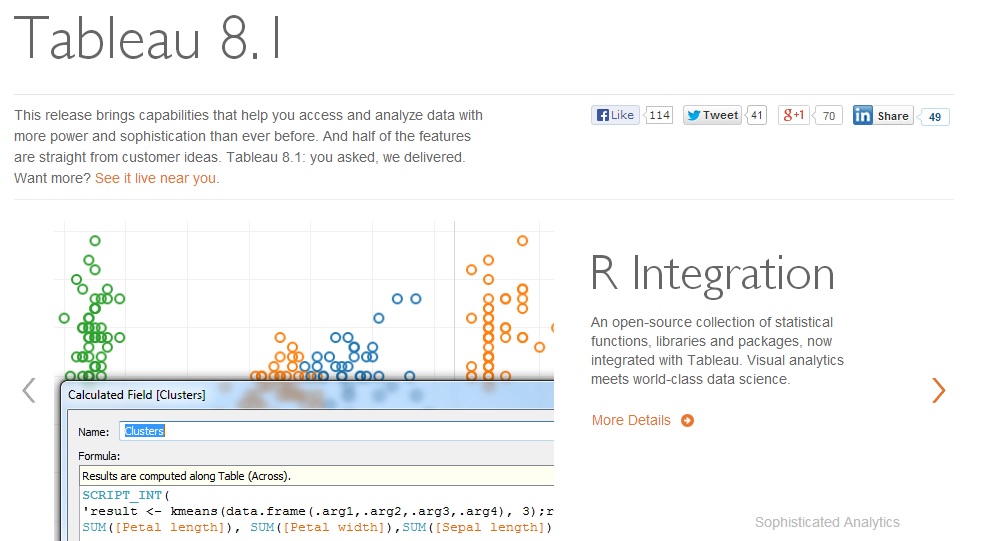Follow the More Details link
This screenshot has width=999, height=541.
tap(631, 421)
